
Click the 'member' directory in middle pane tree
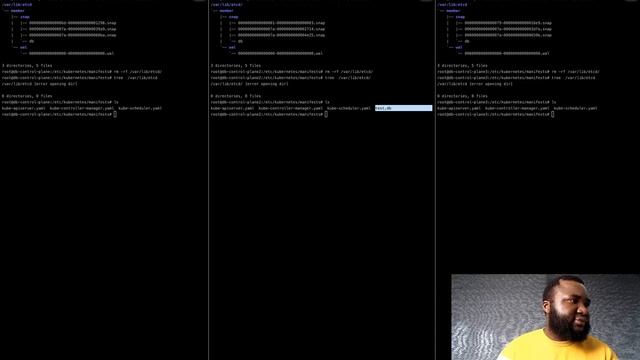click(x=226, y=11)
